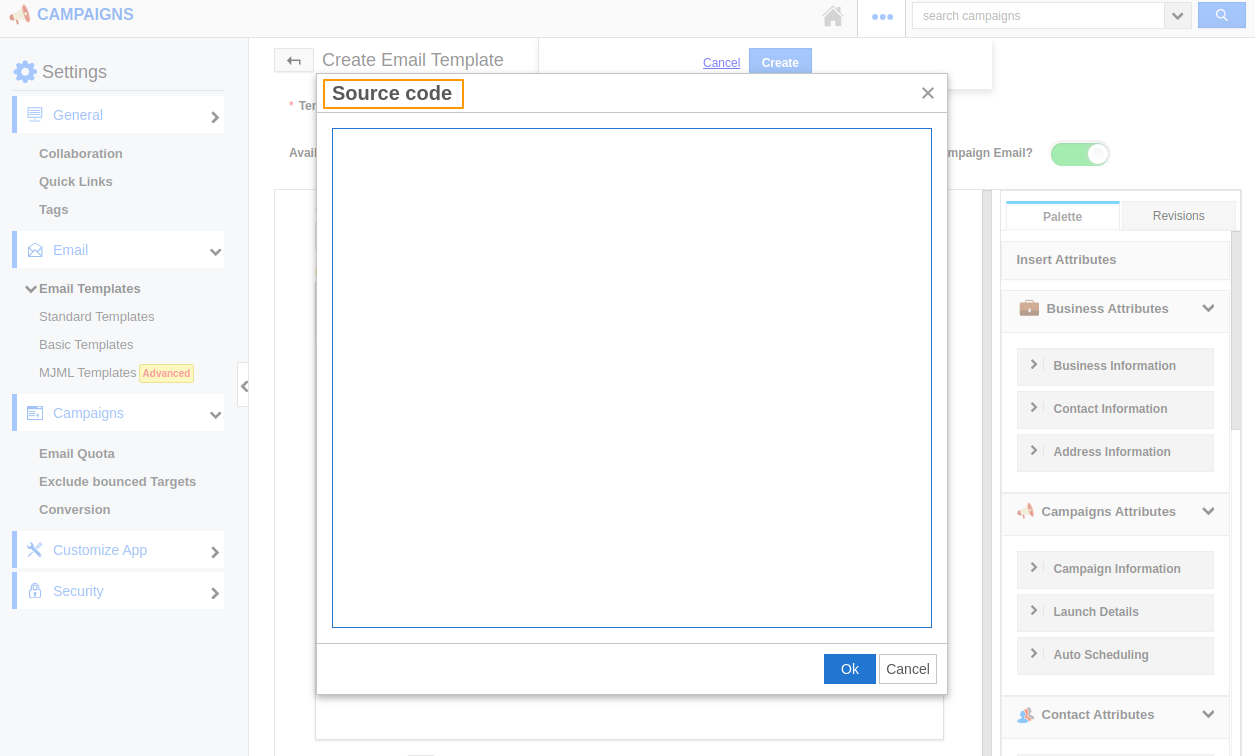This screenshot has height=756, width=1255.
Task: Click the Settings gear icon
Action: [24, 71]
